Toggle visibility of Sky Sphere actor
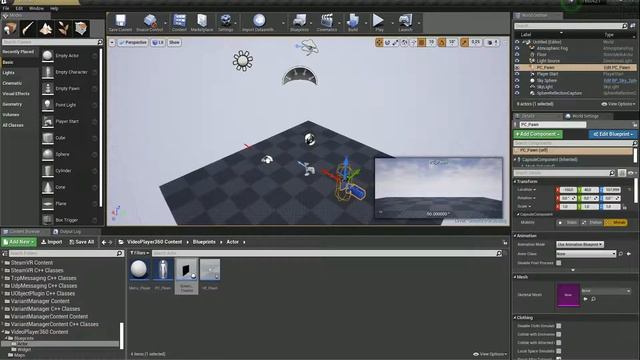 tap(517, 80)
